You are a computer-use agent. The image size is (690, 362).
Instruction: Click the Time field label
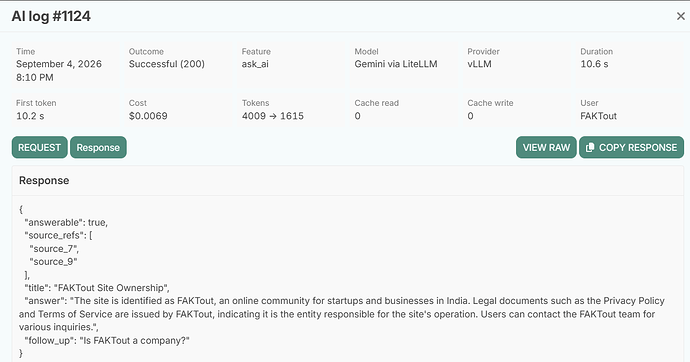(26, 51)
